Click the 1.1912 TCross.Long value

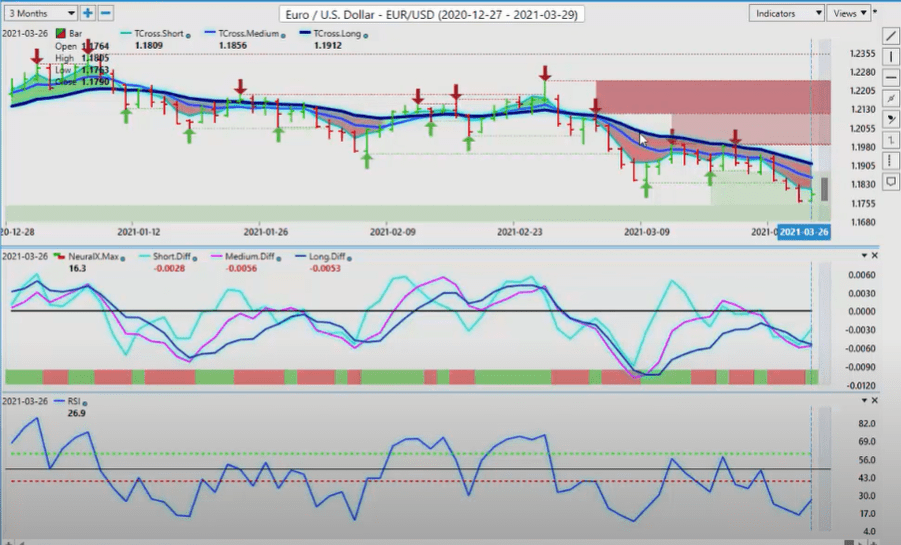pyautogui.click(x=328, y=45)
